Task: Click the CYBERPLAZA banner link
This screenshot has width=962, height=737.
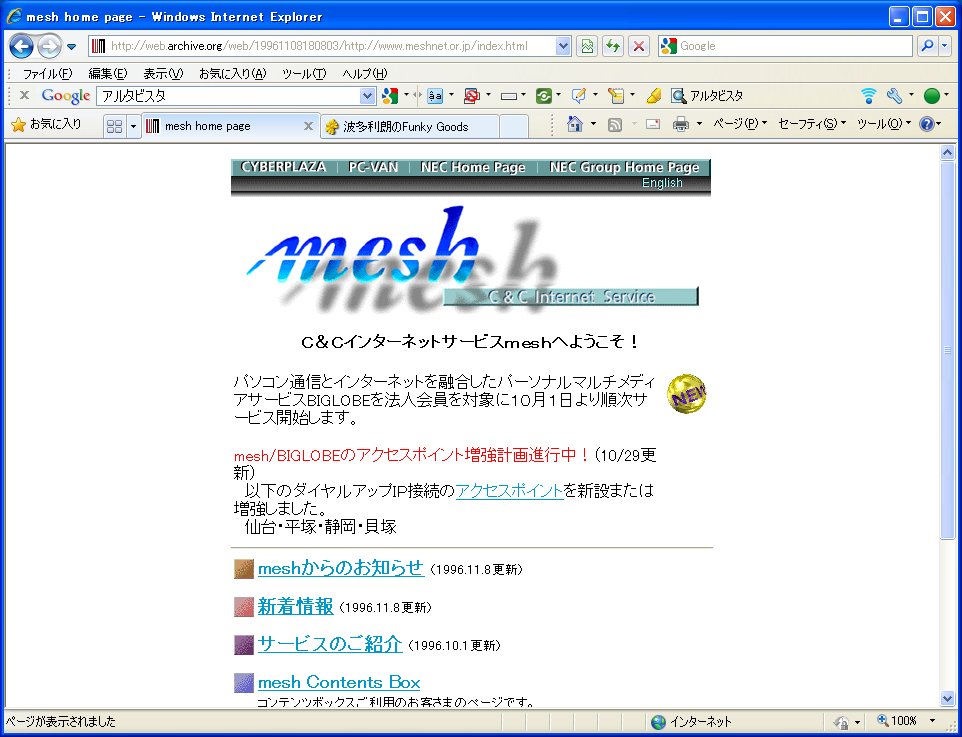Action: [x=283, y=168]
